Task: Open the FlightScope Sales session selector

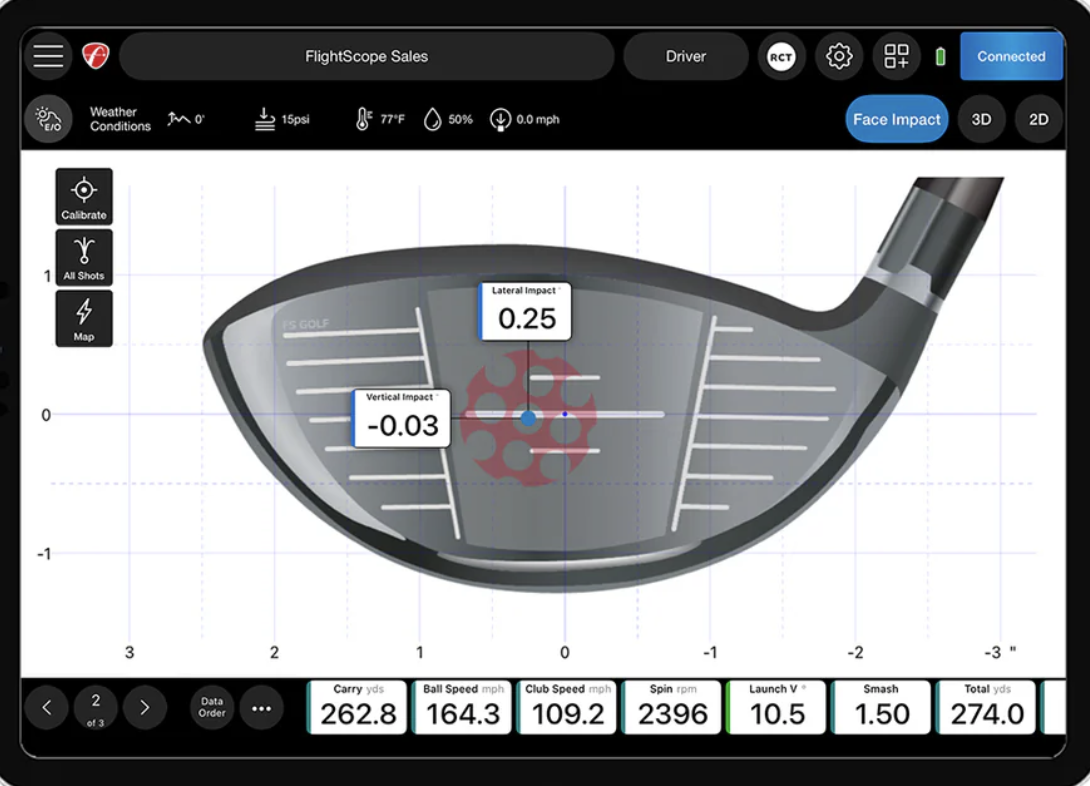Action: 366,57
